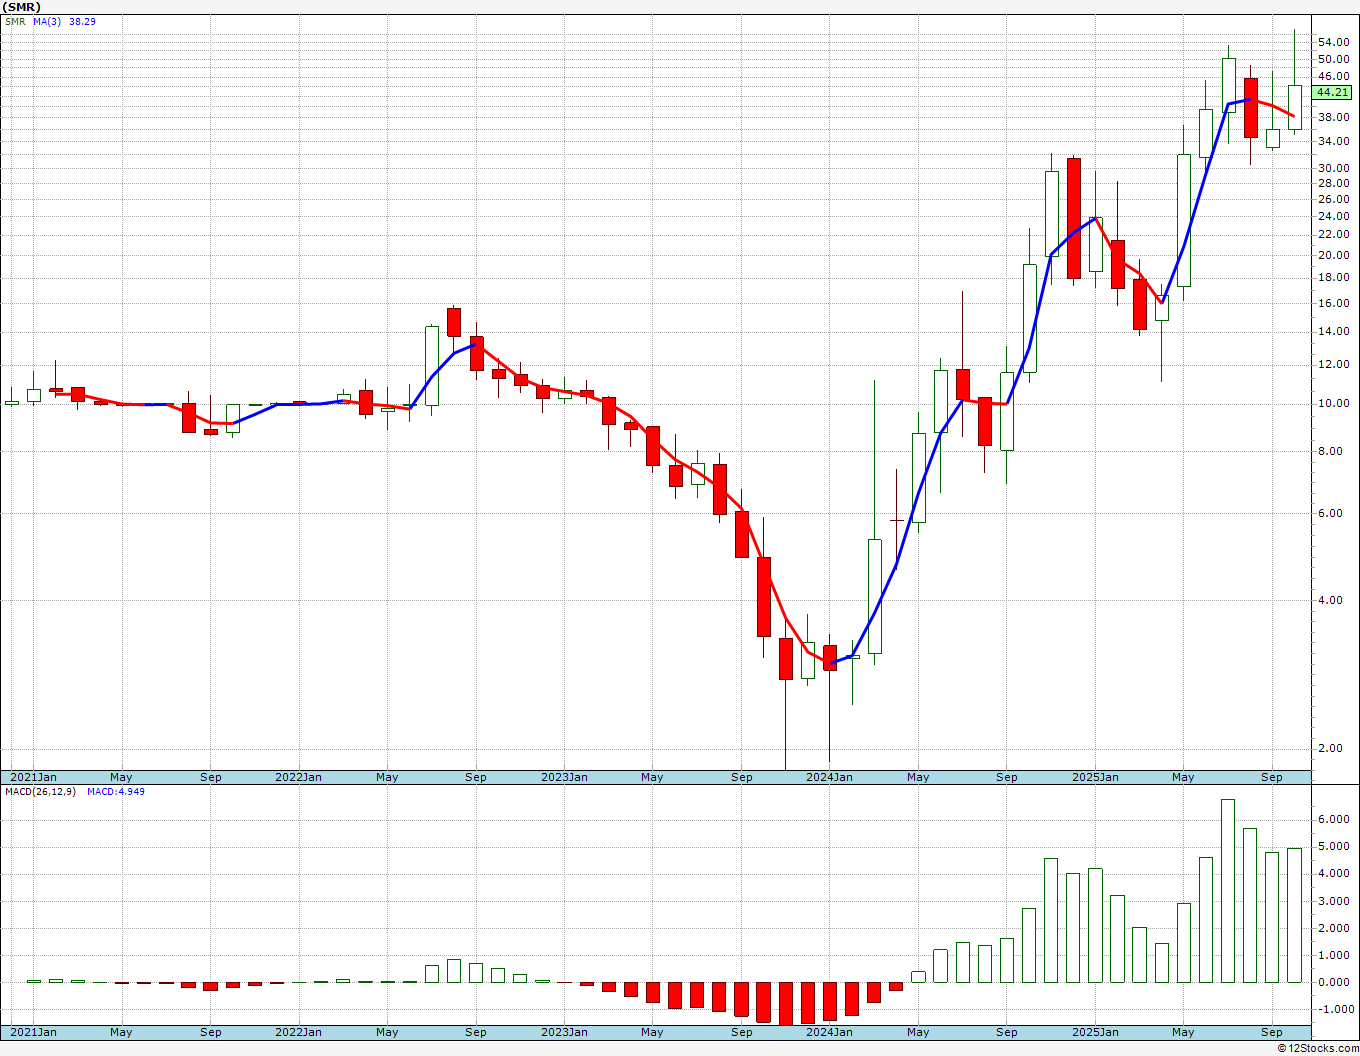Screen dimensions: 1360x1056
Task: Click the 0.000 MACD axis label
Action: click(x=1336, y=982)
